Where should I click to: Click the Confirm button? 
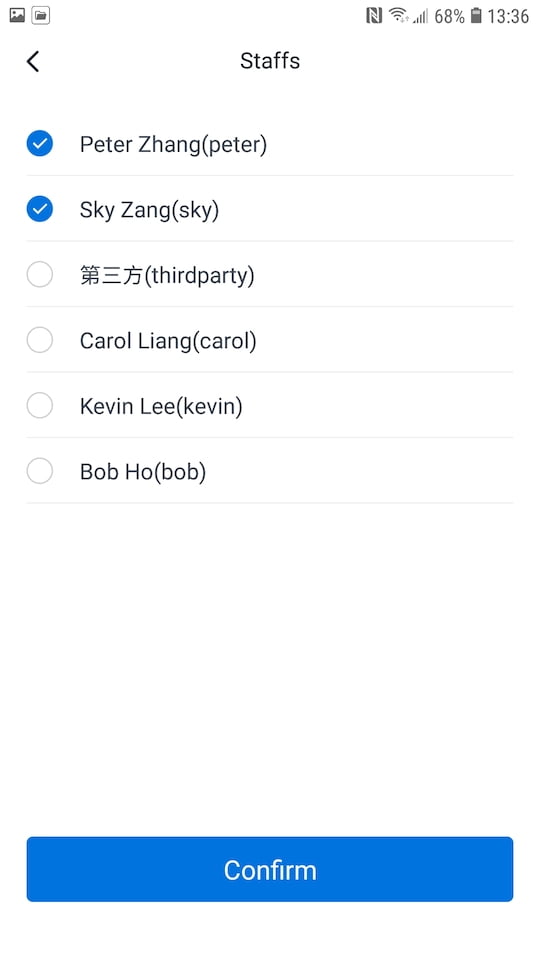[x=269, y=869]
